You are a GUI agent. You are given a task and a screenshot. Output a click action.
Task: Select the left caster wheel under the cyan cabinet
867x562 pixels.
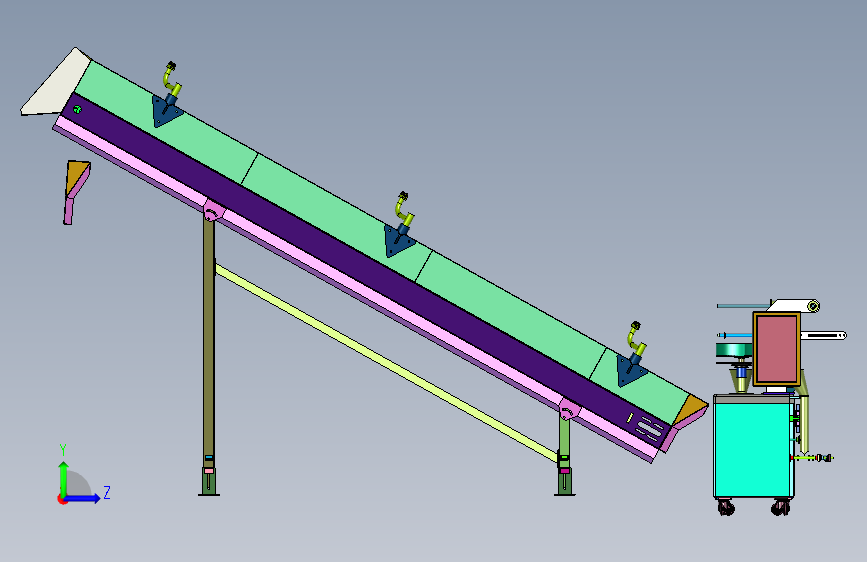[x=727, y=507]
